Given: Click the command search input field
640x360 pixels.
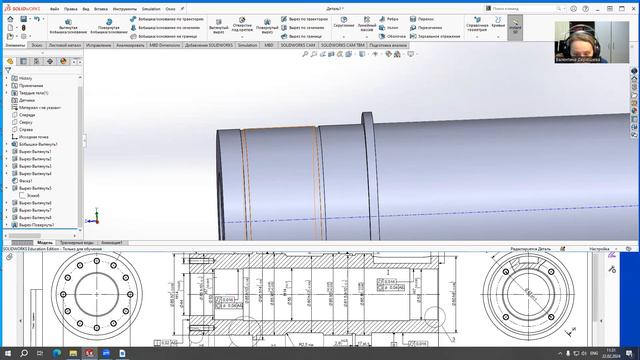Looking at the screenshot, I should point(524,9).
